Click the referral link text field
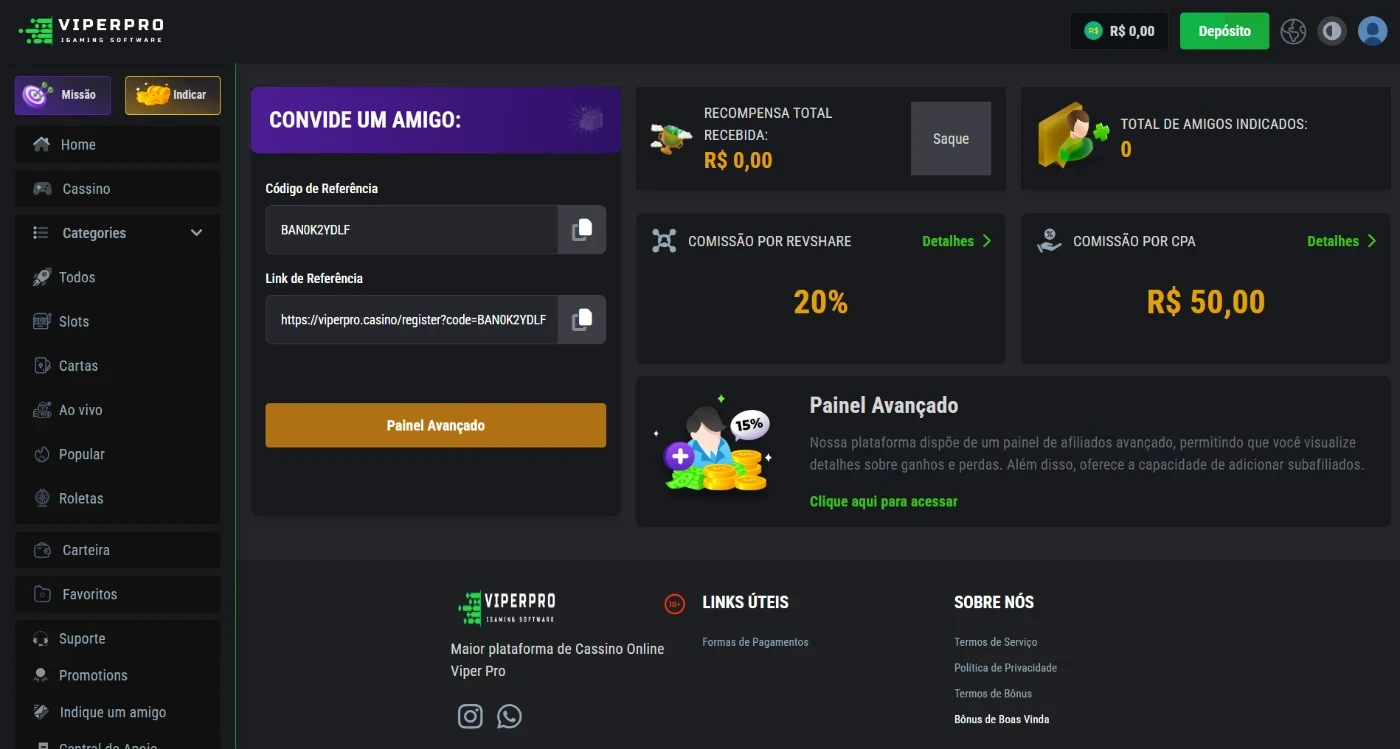This screenshot has height=749, width=1400. coord(412,320)
